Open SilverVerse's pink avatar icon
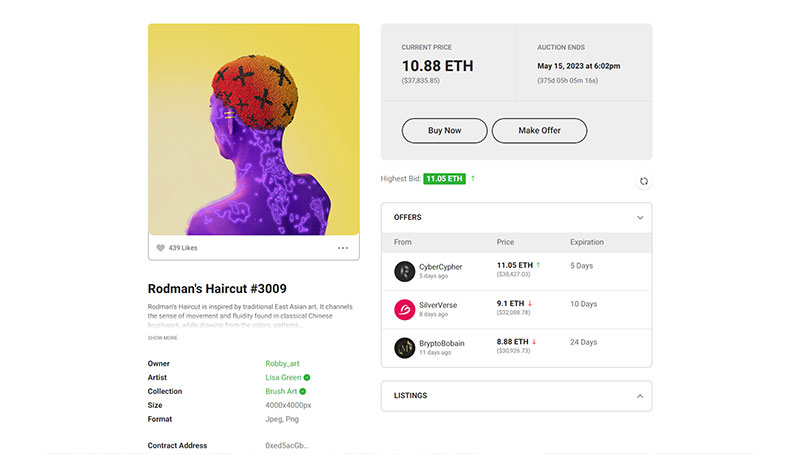 [x=405, y=310]
